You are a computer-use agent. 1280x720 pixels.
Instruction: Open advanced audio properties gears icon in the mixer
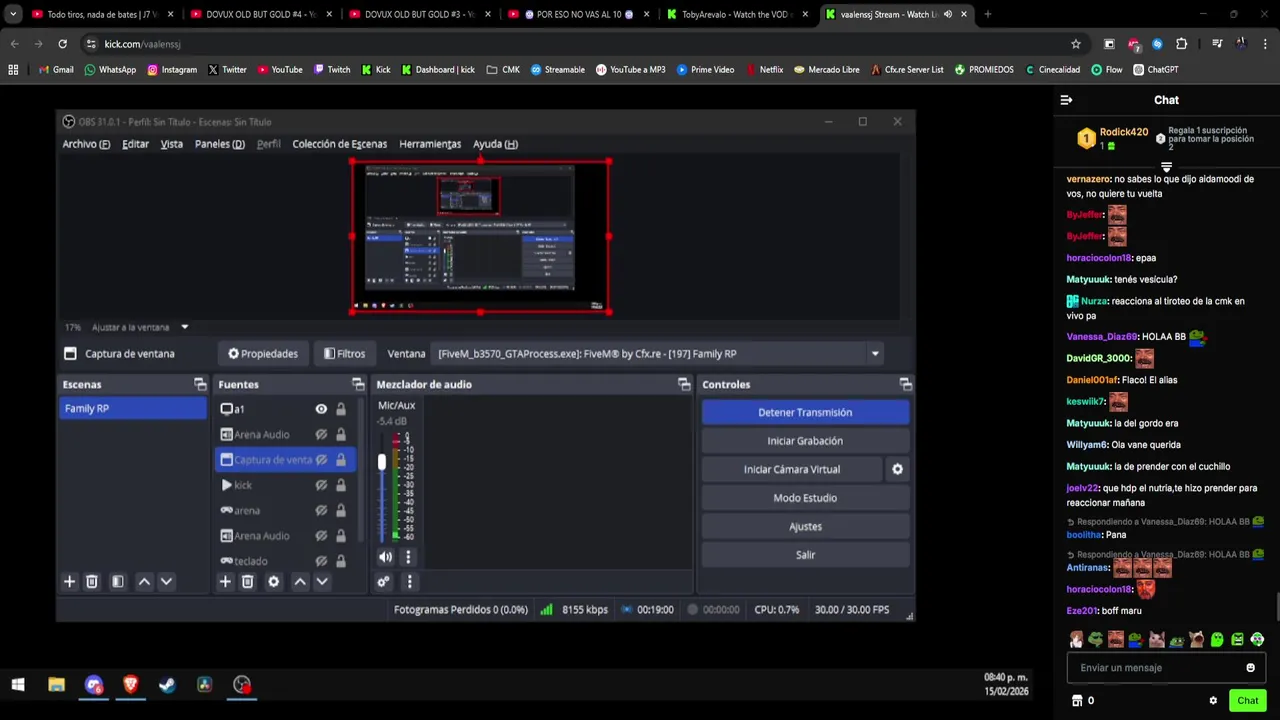[383, 581]
